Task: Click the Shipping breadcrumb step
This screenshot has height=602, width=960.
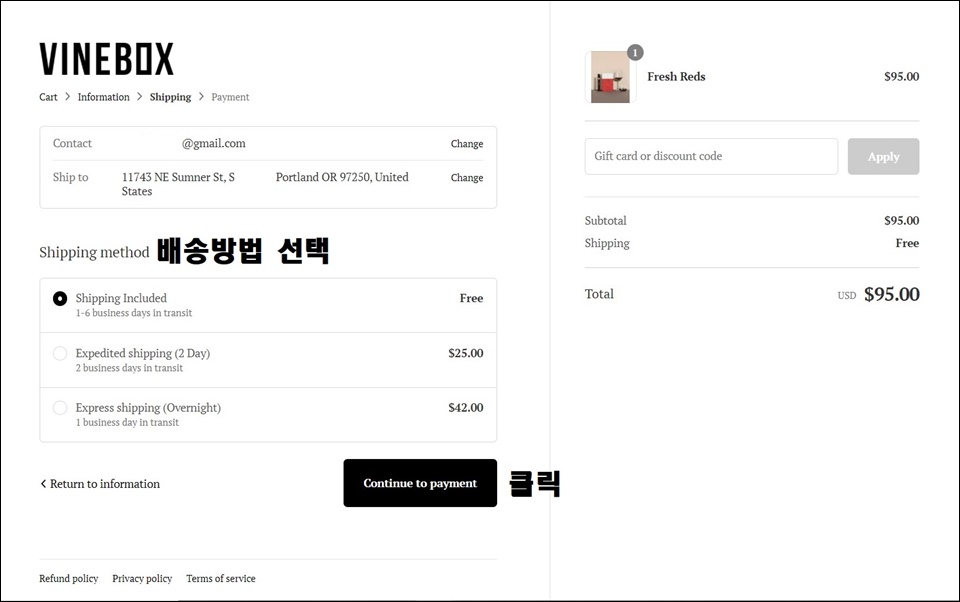Action: coord(170,97)
